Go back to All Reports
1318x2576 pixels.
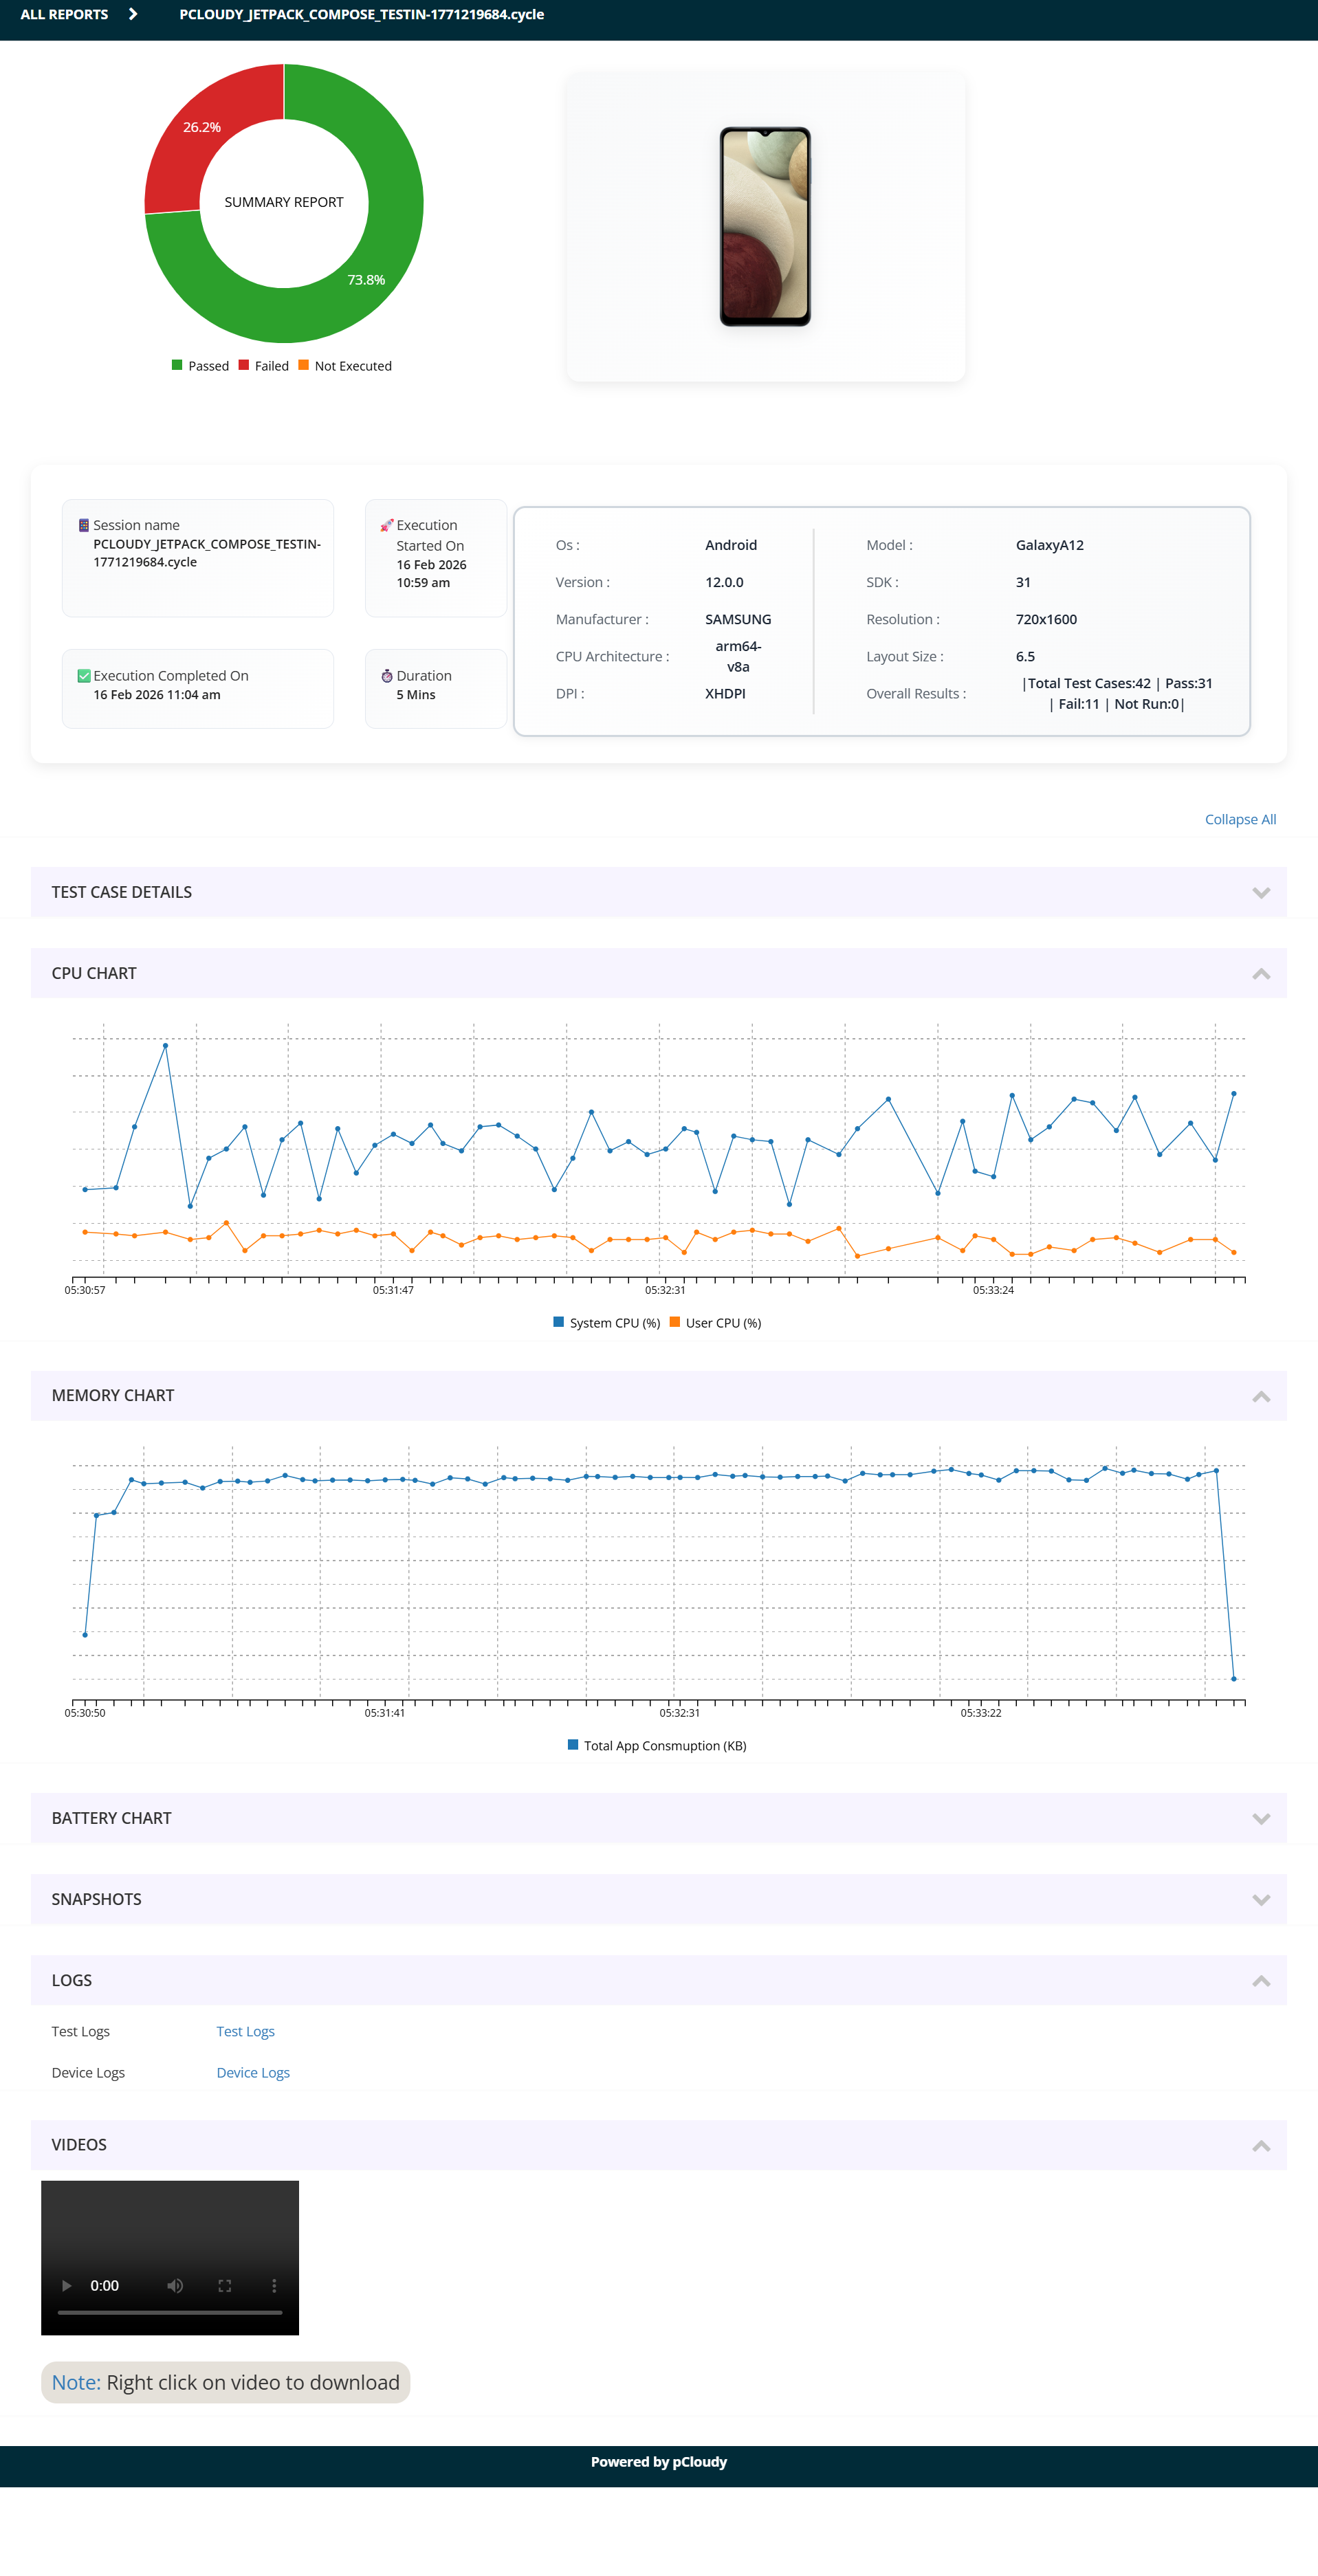pyautogui.click(x=64, y=14)
